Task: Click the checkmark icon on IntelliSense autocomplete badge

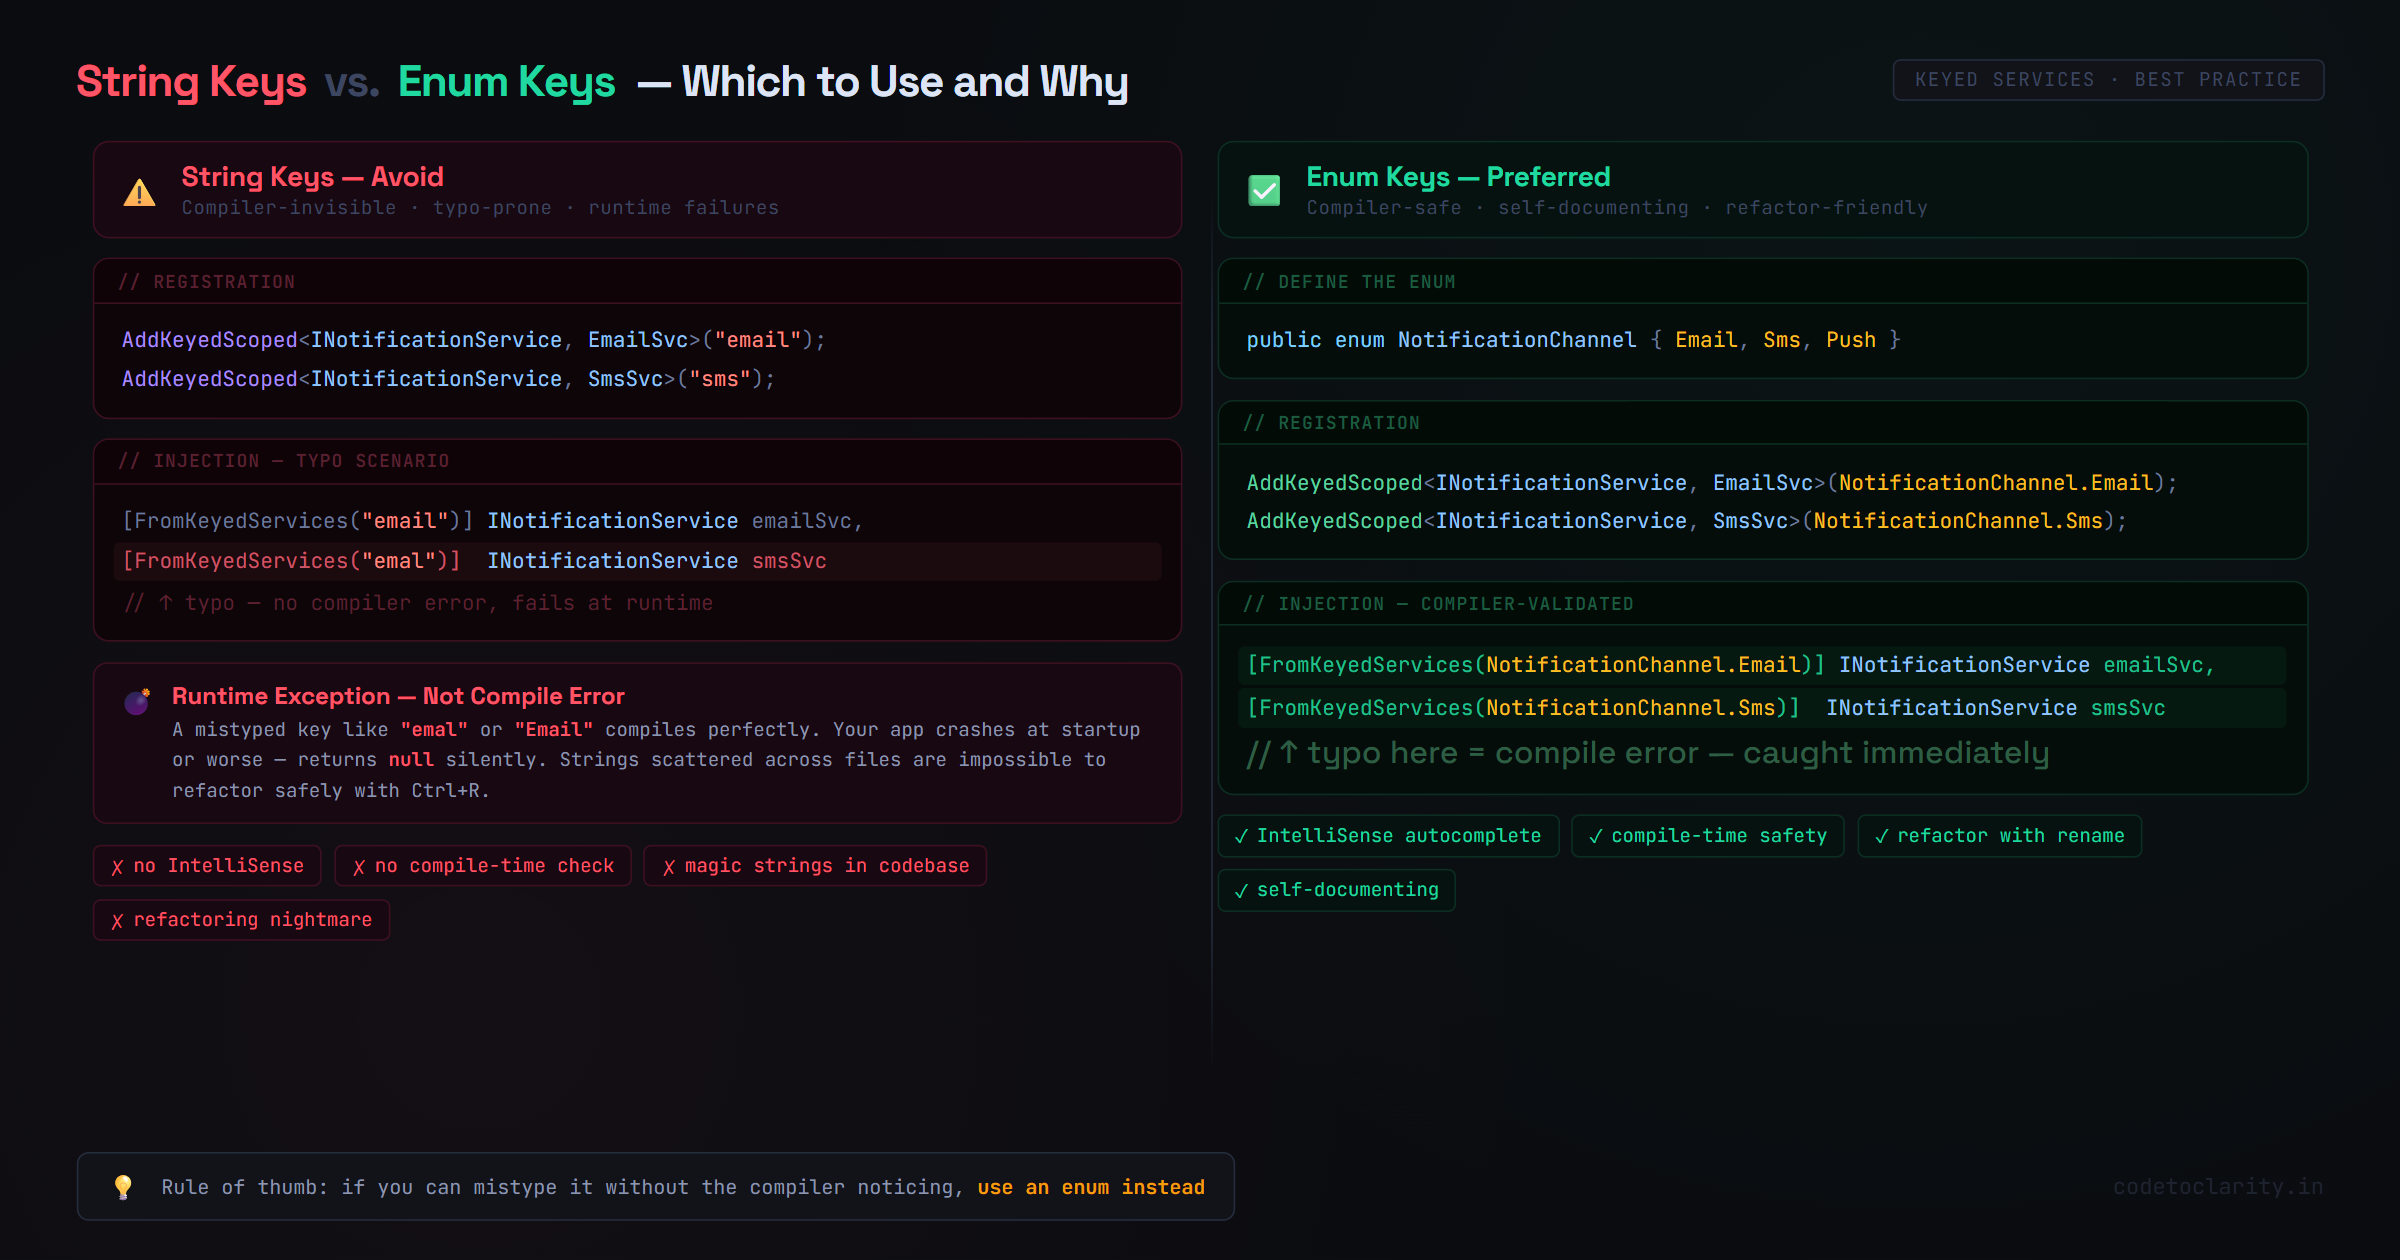Action: coord(1243,836)
